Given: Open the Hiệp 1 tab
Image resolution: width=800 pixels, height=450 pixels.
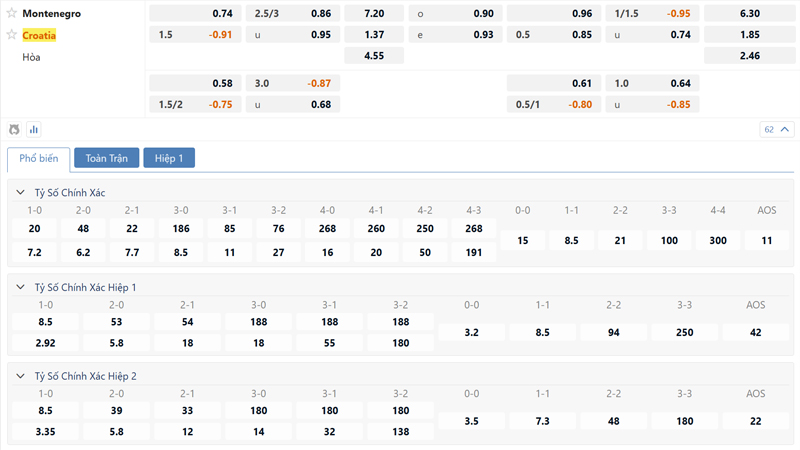Looking at the screenshot, I should 169,158.
